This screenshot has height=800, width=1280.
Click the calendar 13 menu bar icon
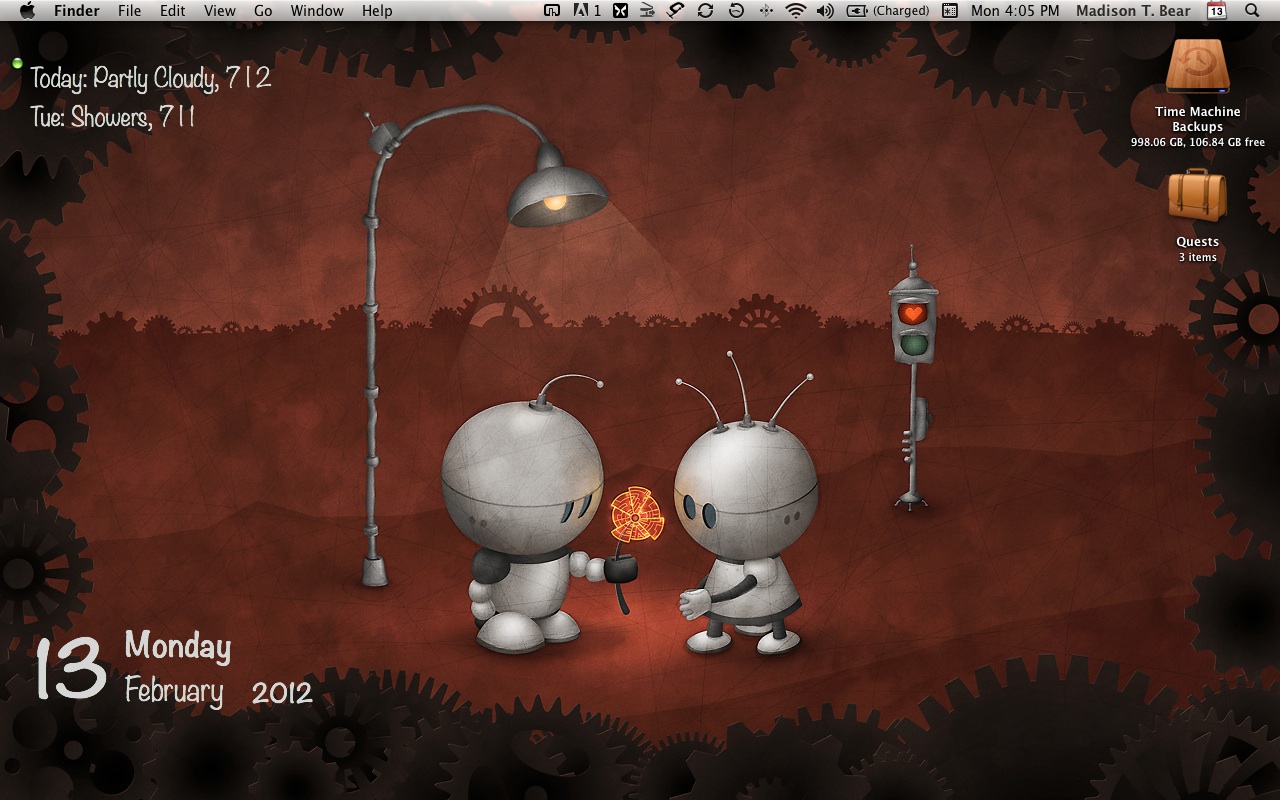pyautogui.click(x=1217, y=10)
